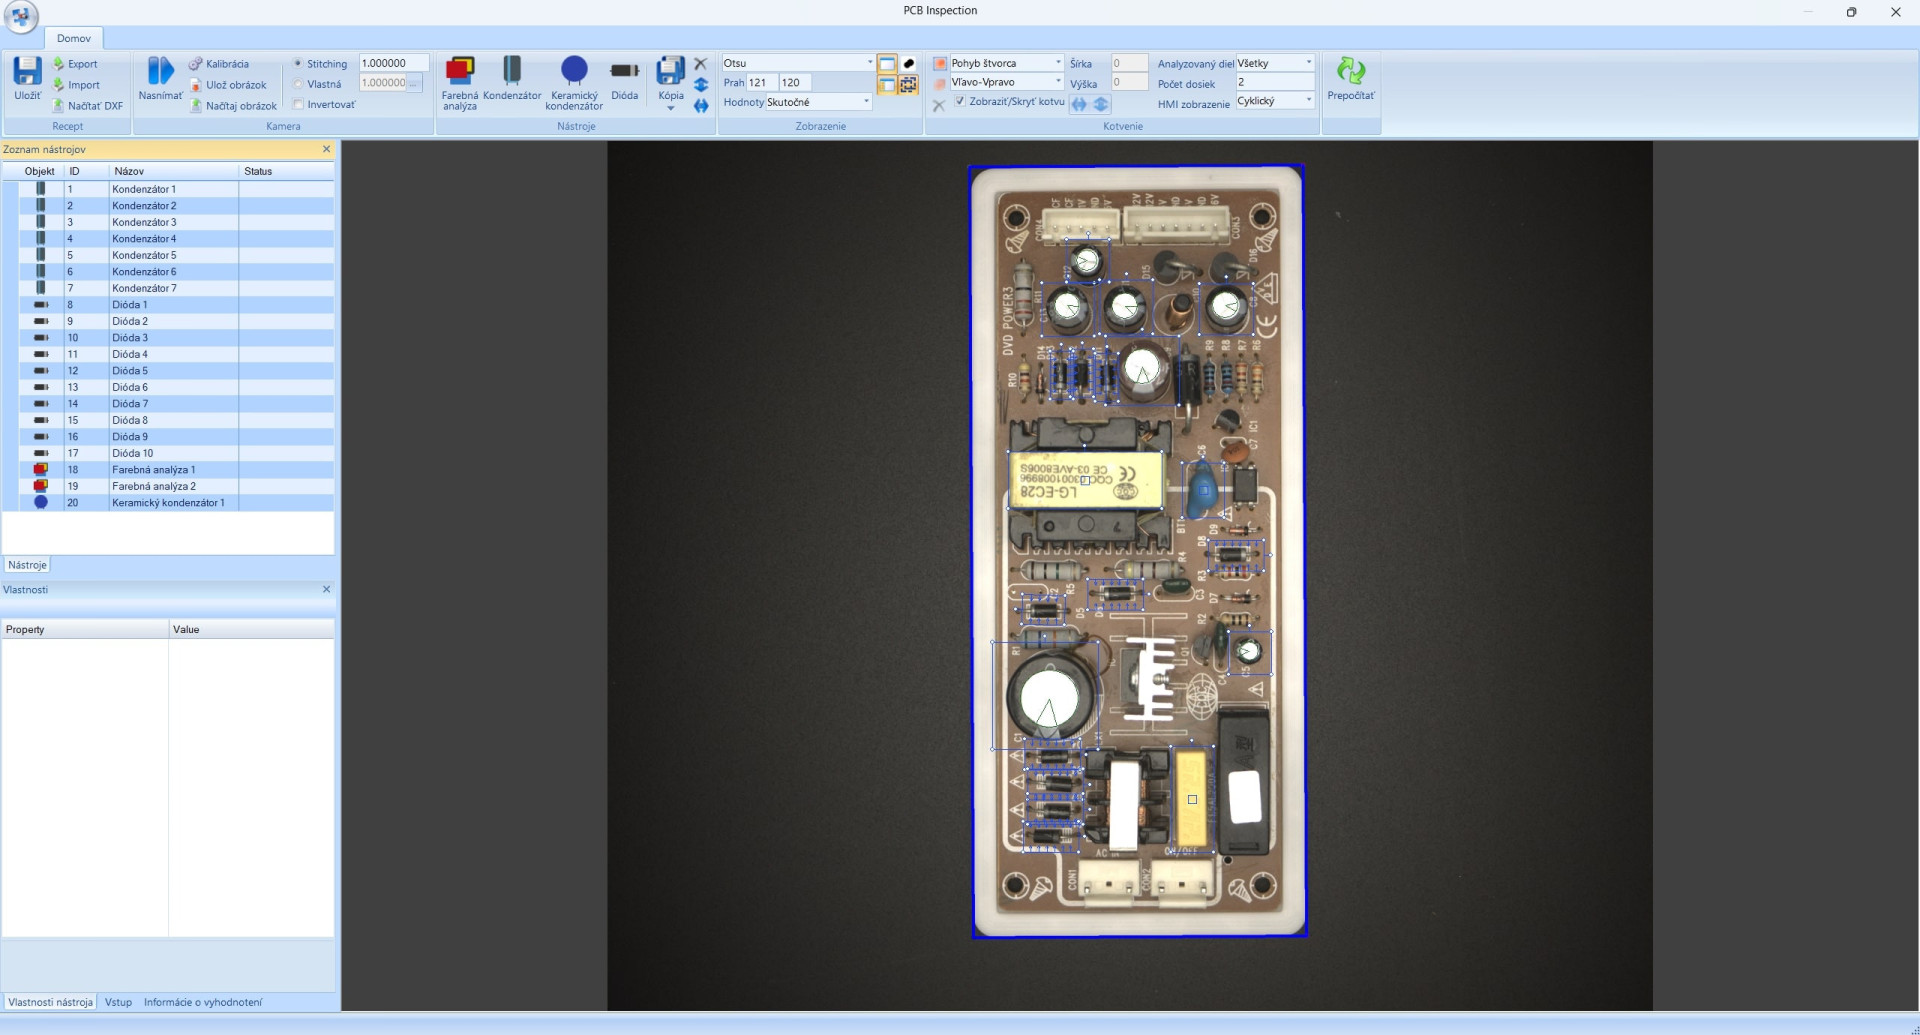
Task: Open the Kalibrácia camera calibration
Action: click(220, 64)
